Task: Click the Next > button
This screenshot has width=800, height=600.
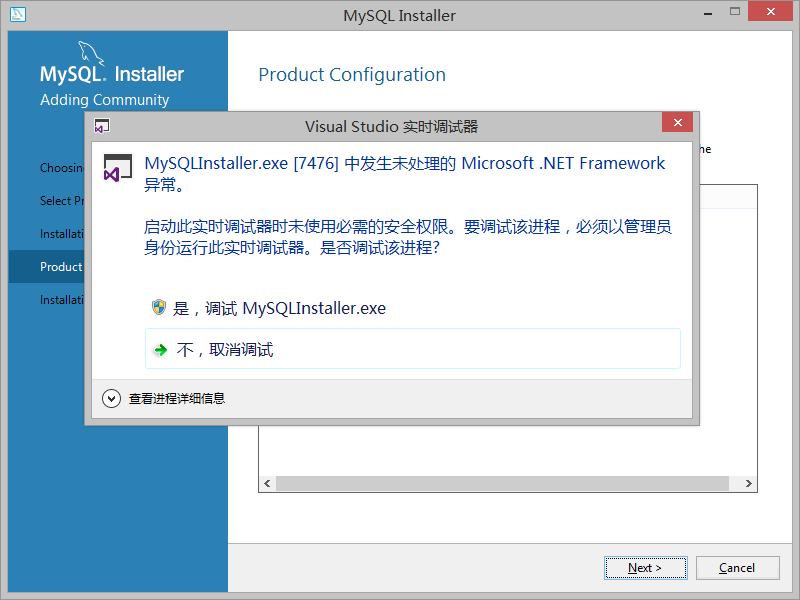Action: point(645,568)
